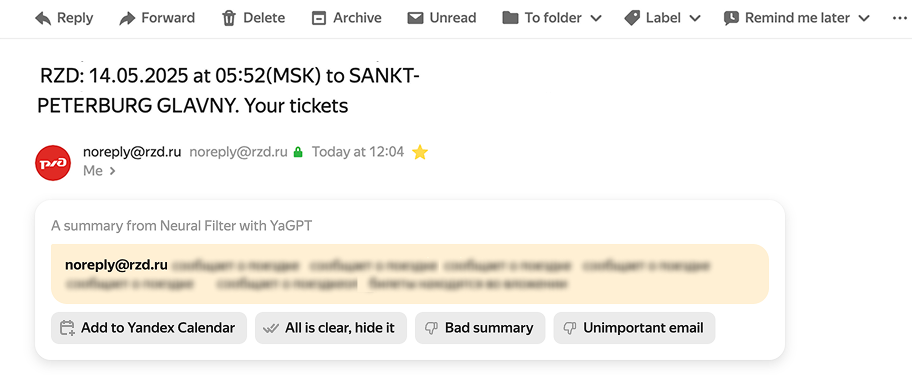Flag message as Unimportant email
912x375 pixels.
tap(634, 328)
